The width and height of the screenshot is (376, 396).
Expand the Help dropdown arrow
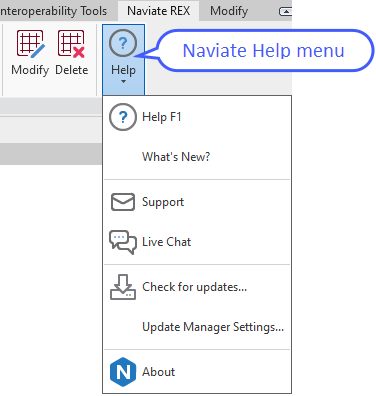pos(123,81)
